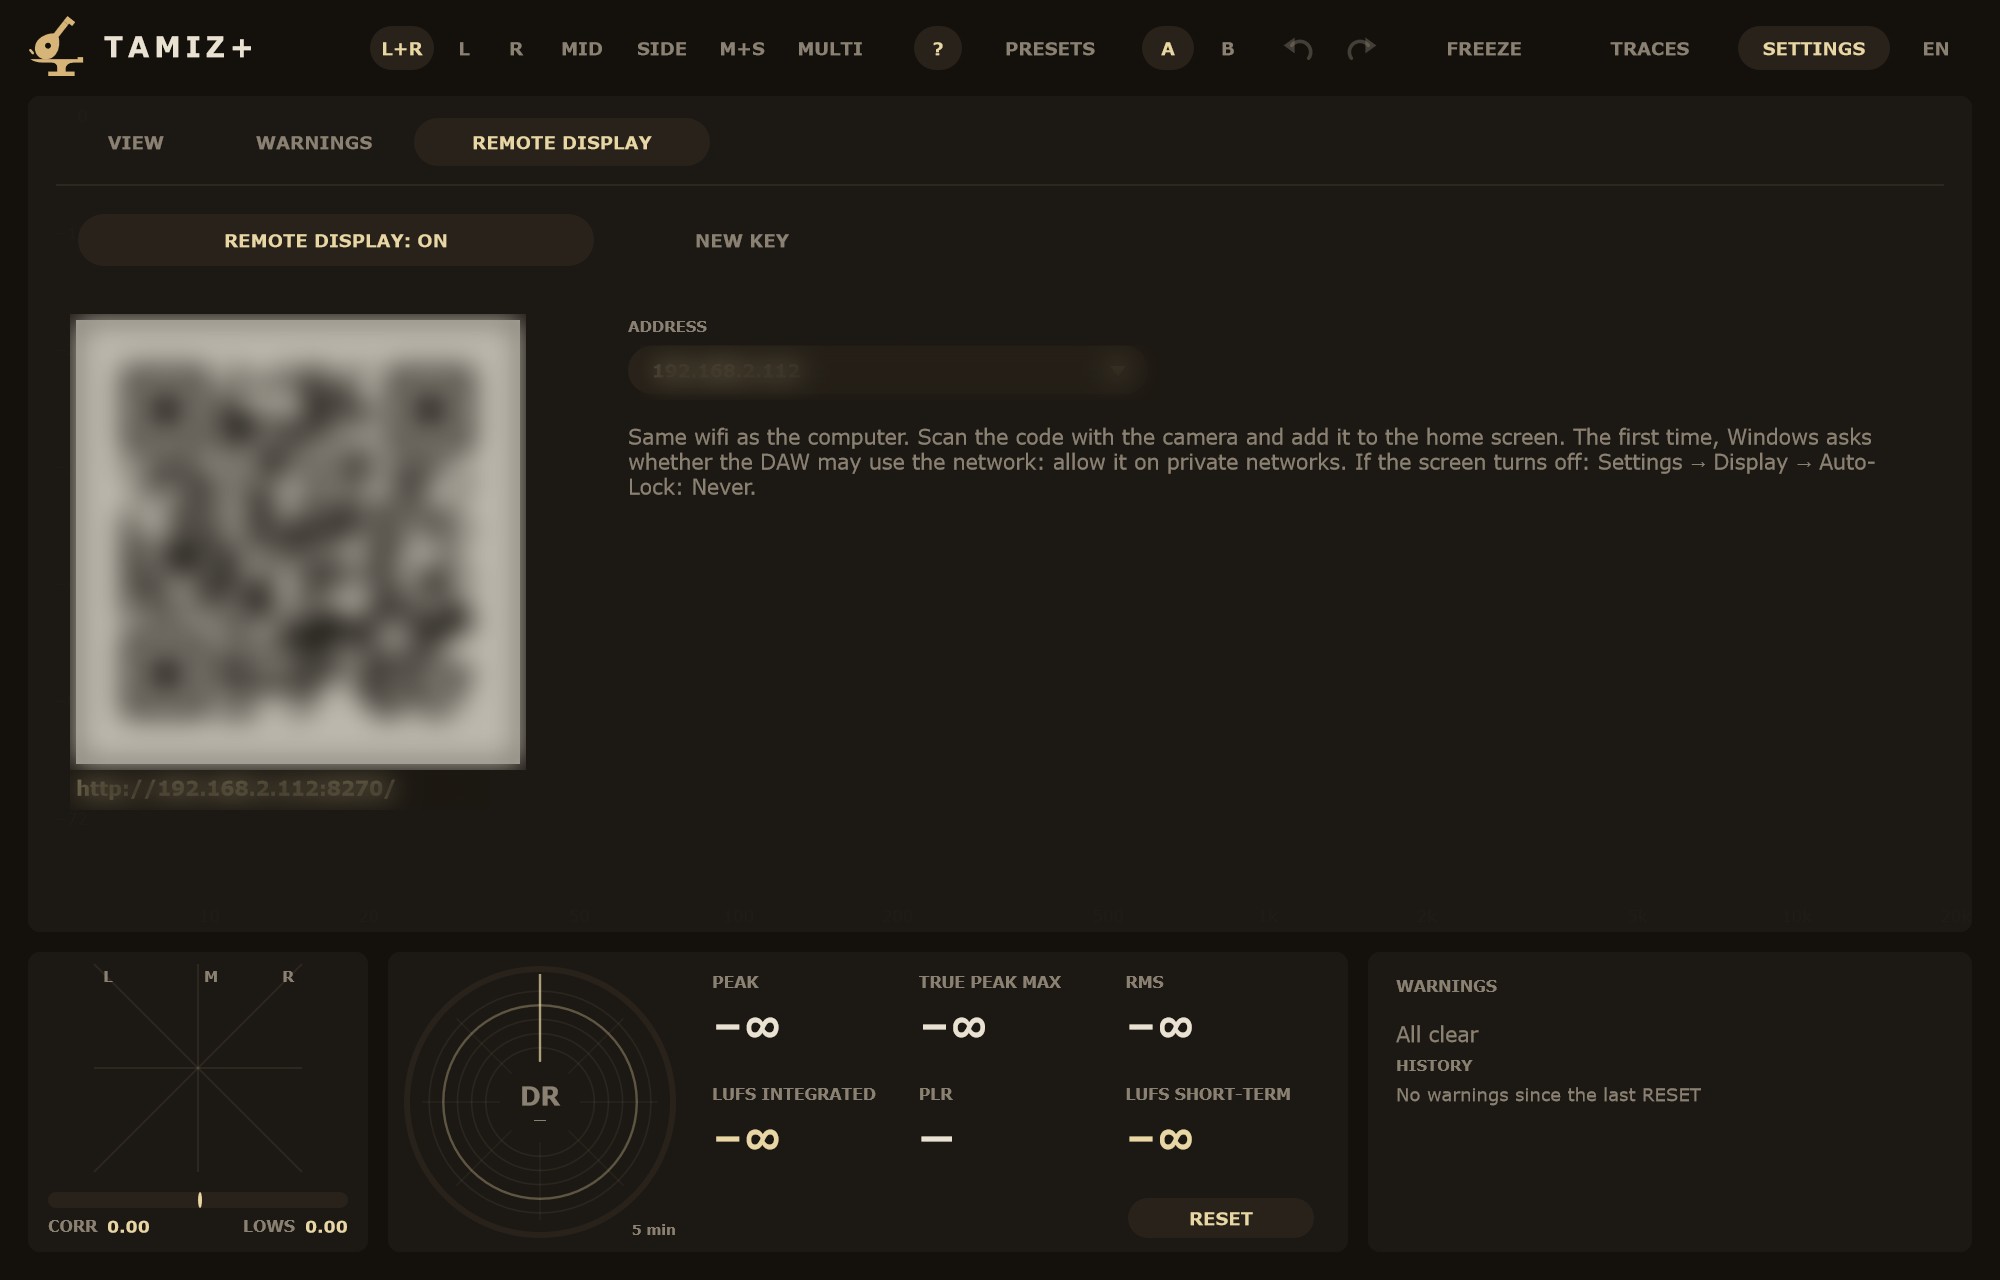Click the correlation meter slider

[x=198, y=1200]
